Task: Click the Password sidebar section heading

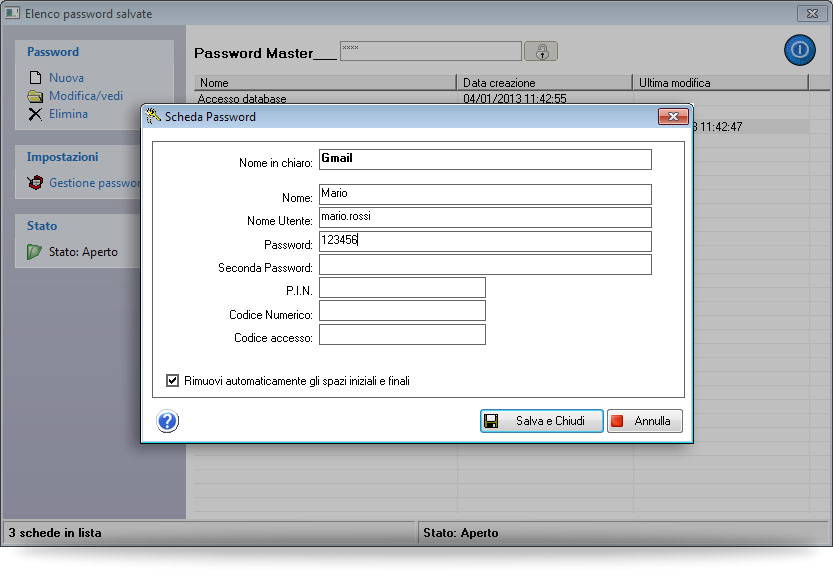Action: point(53,52)
